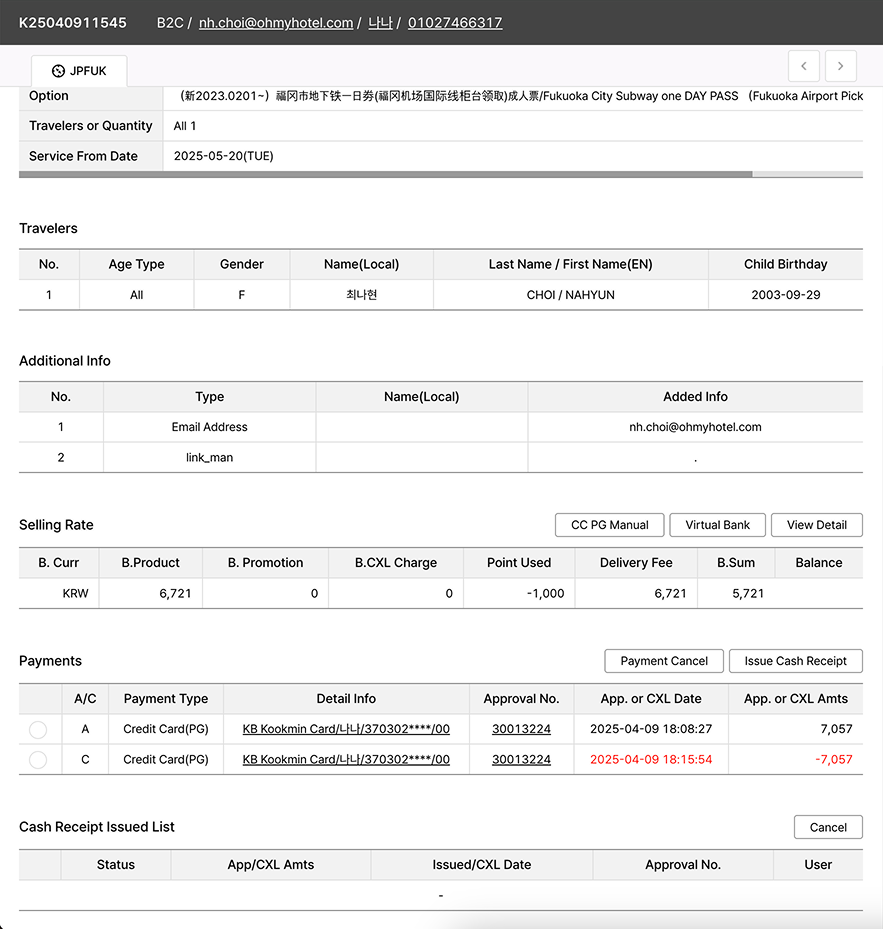Click the JPFUK tab icon
The height and width of the screenshot is (929, 883).
(x=58, y=71)
